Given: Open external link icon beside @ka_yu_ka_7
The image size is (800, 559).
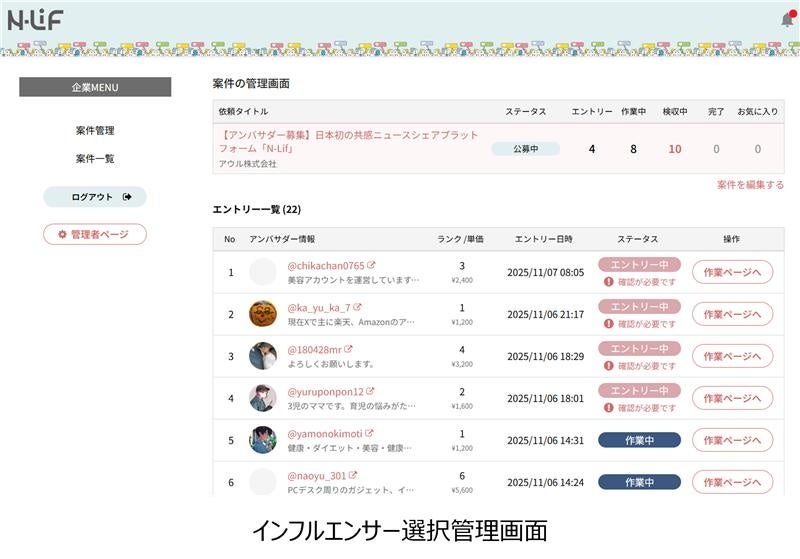Looking at the screenshot, I should pyautogui.click(x=357, y=308).
